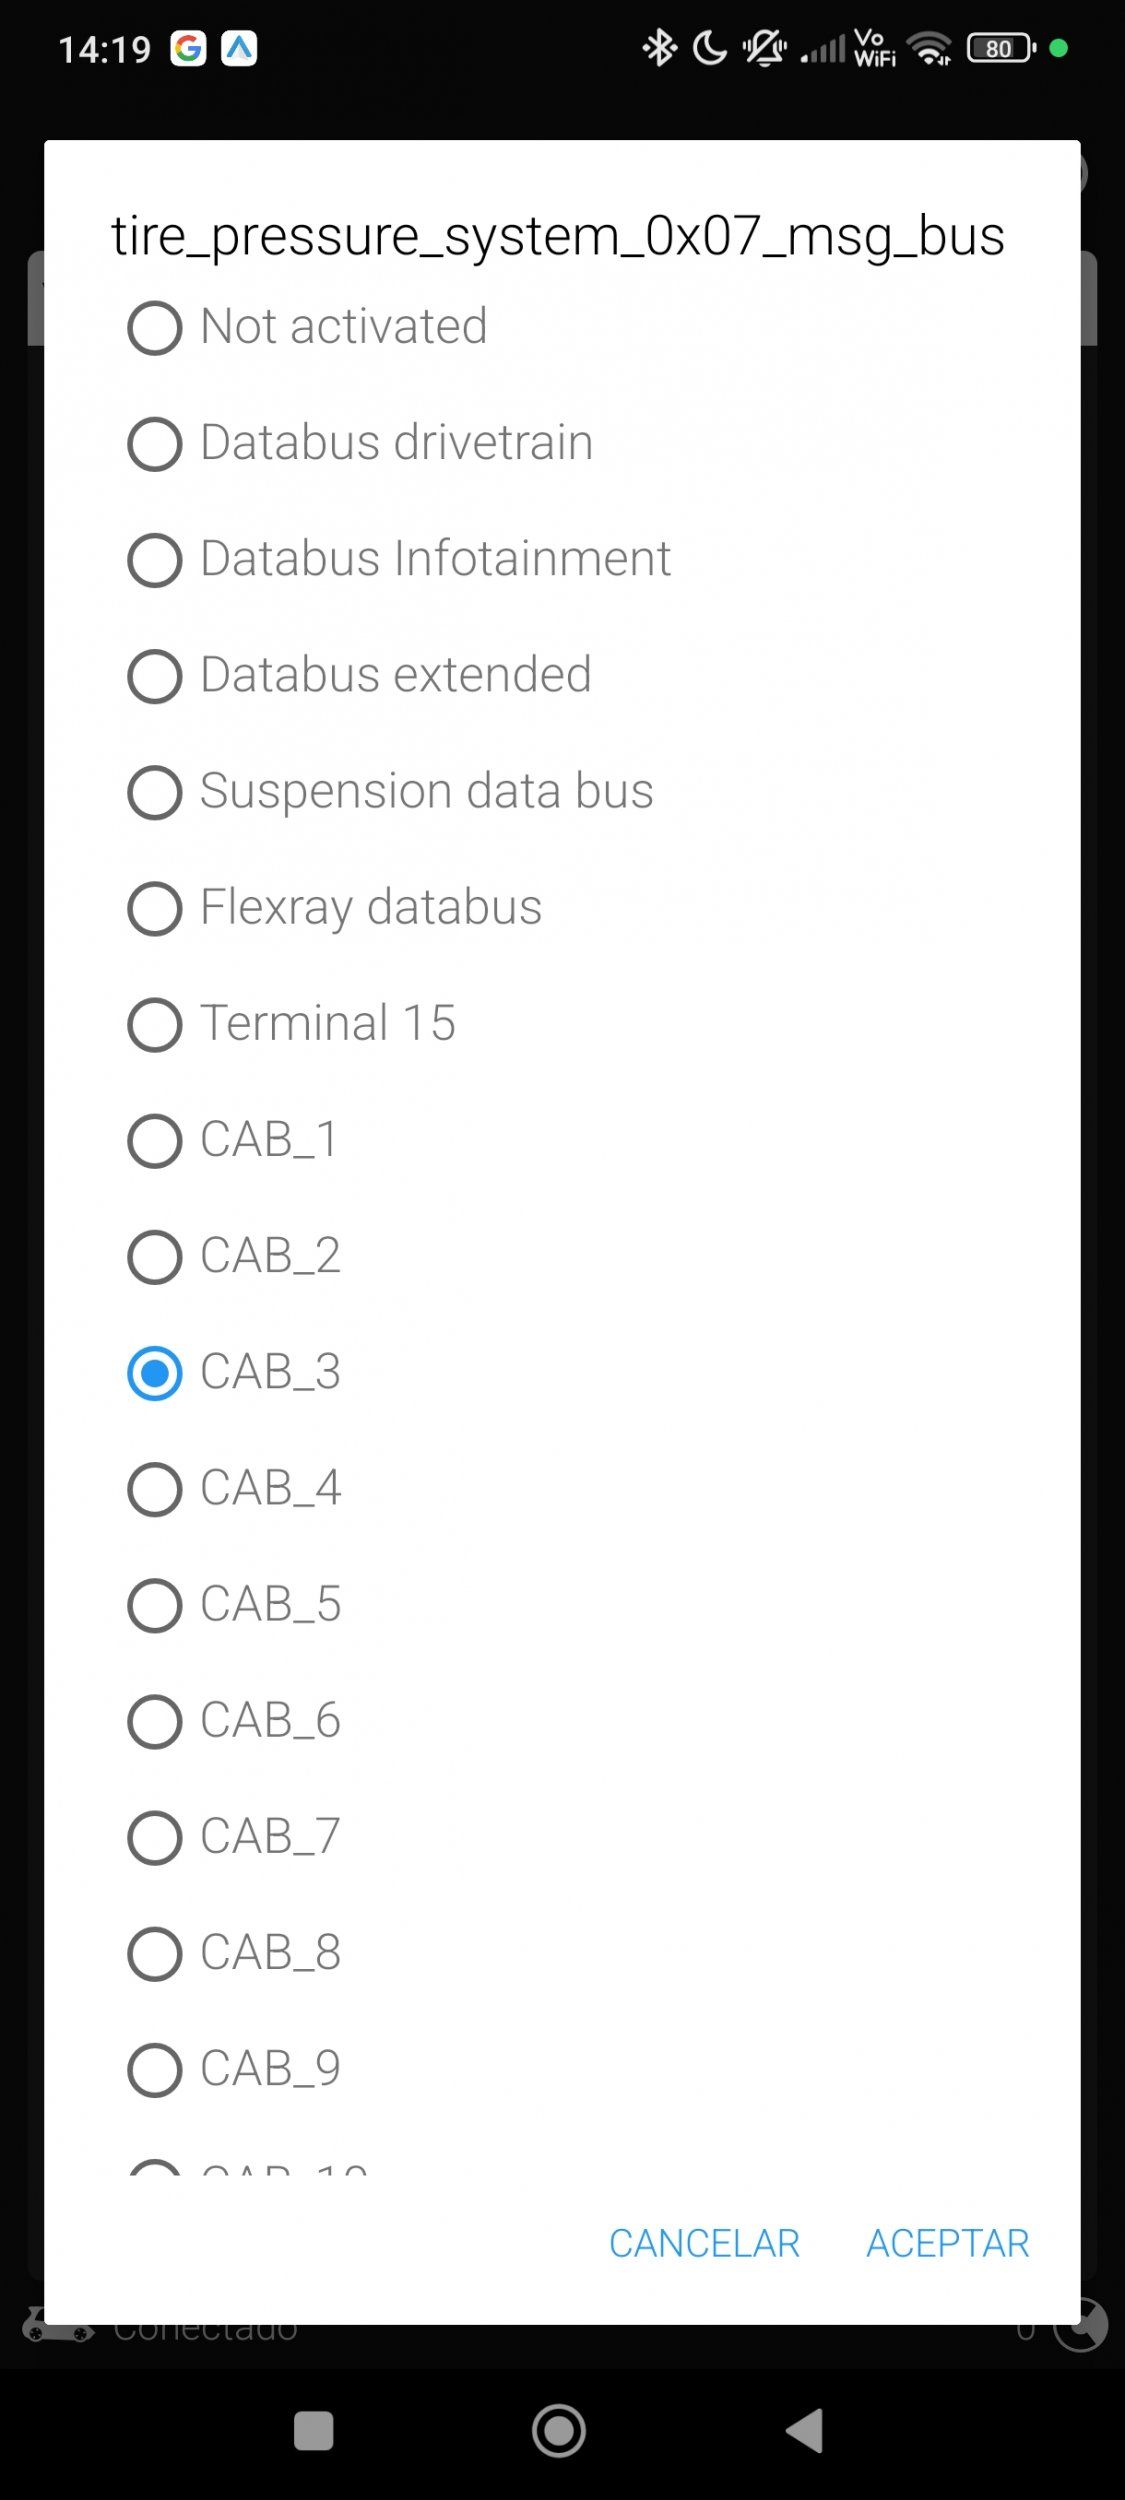Choose Databus drivetrain option
The image size is (1125, 2500).
[x=155, y=444]
